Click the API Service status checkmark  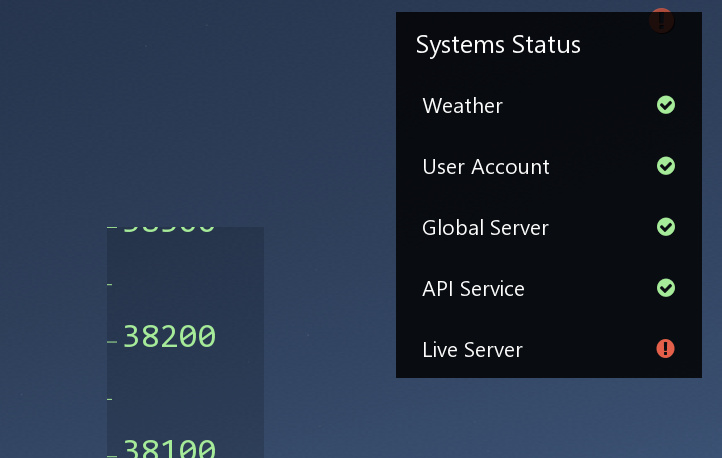[666, 288]
